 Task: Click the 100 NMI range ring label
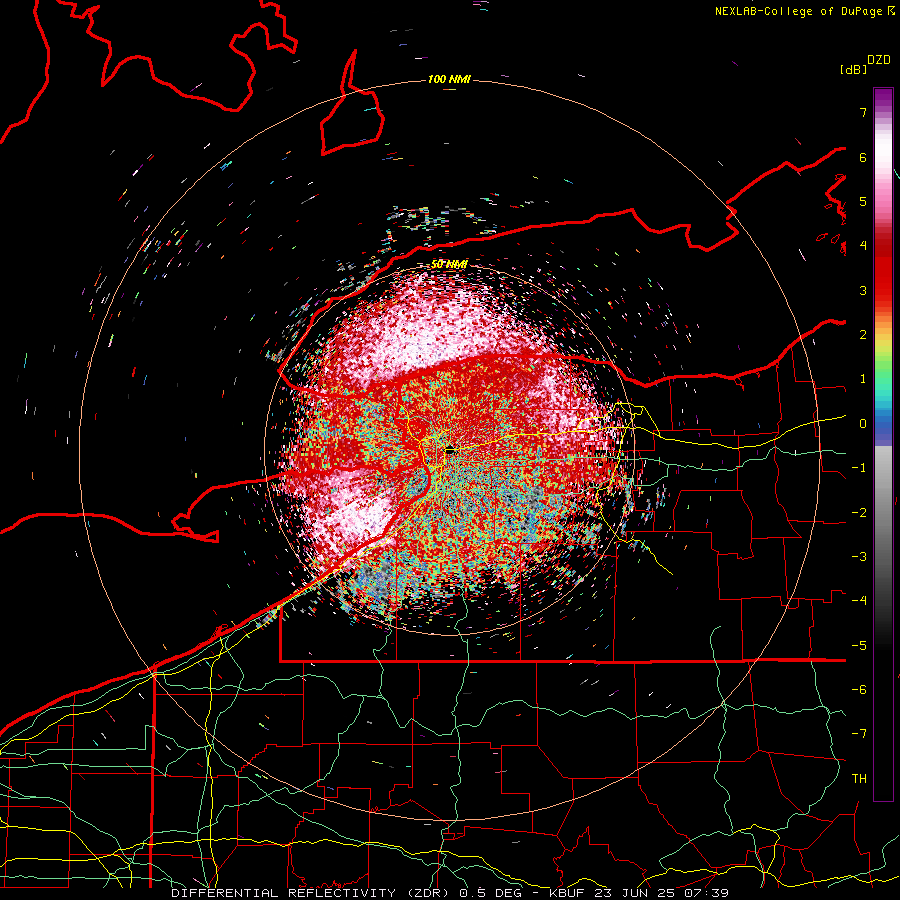click(x=449, y=79)
